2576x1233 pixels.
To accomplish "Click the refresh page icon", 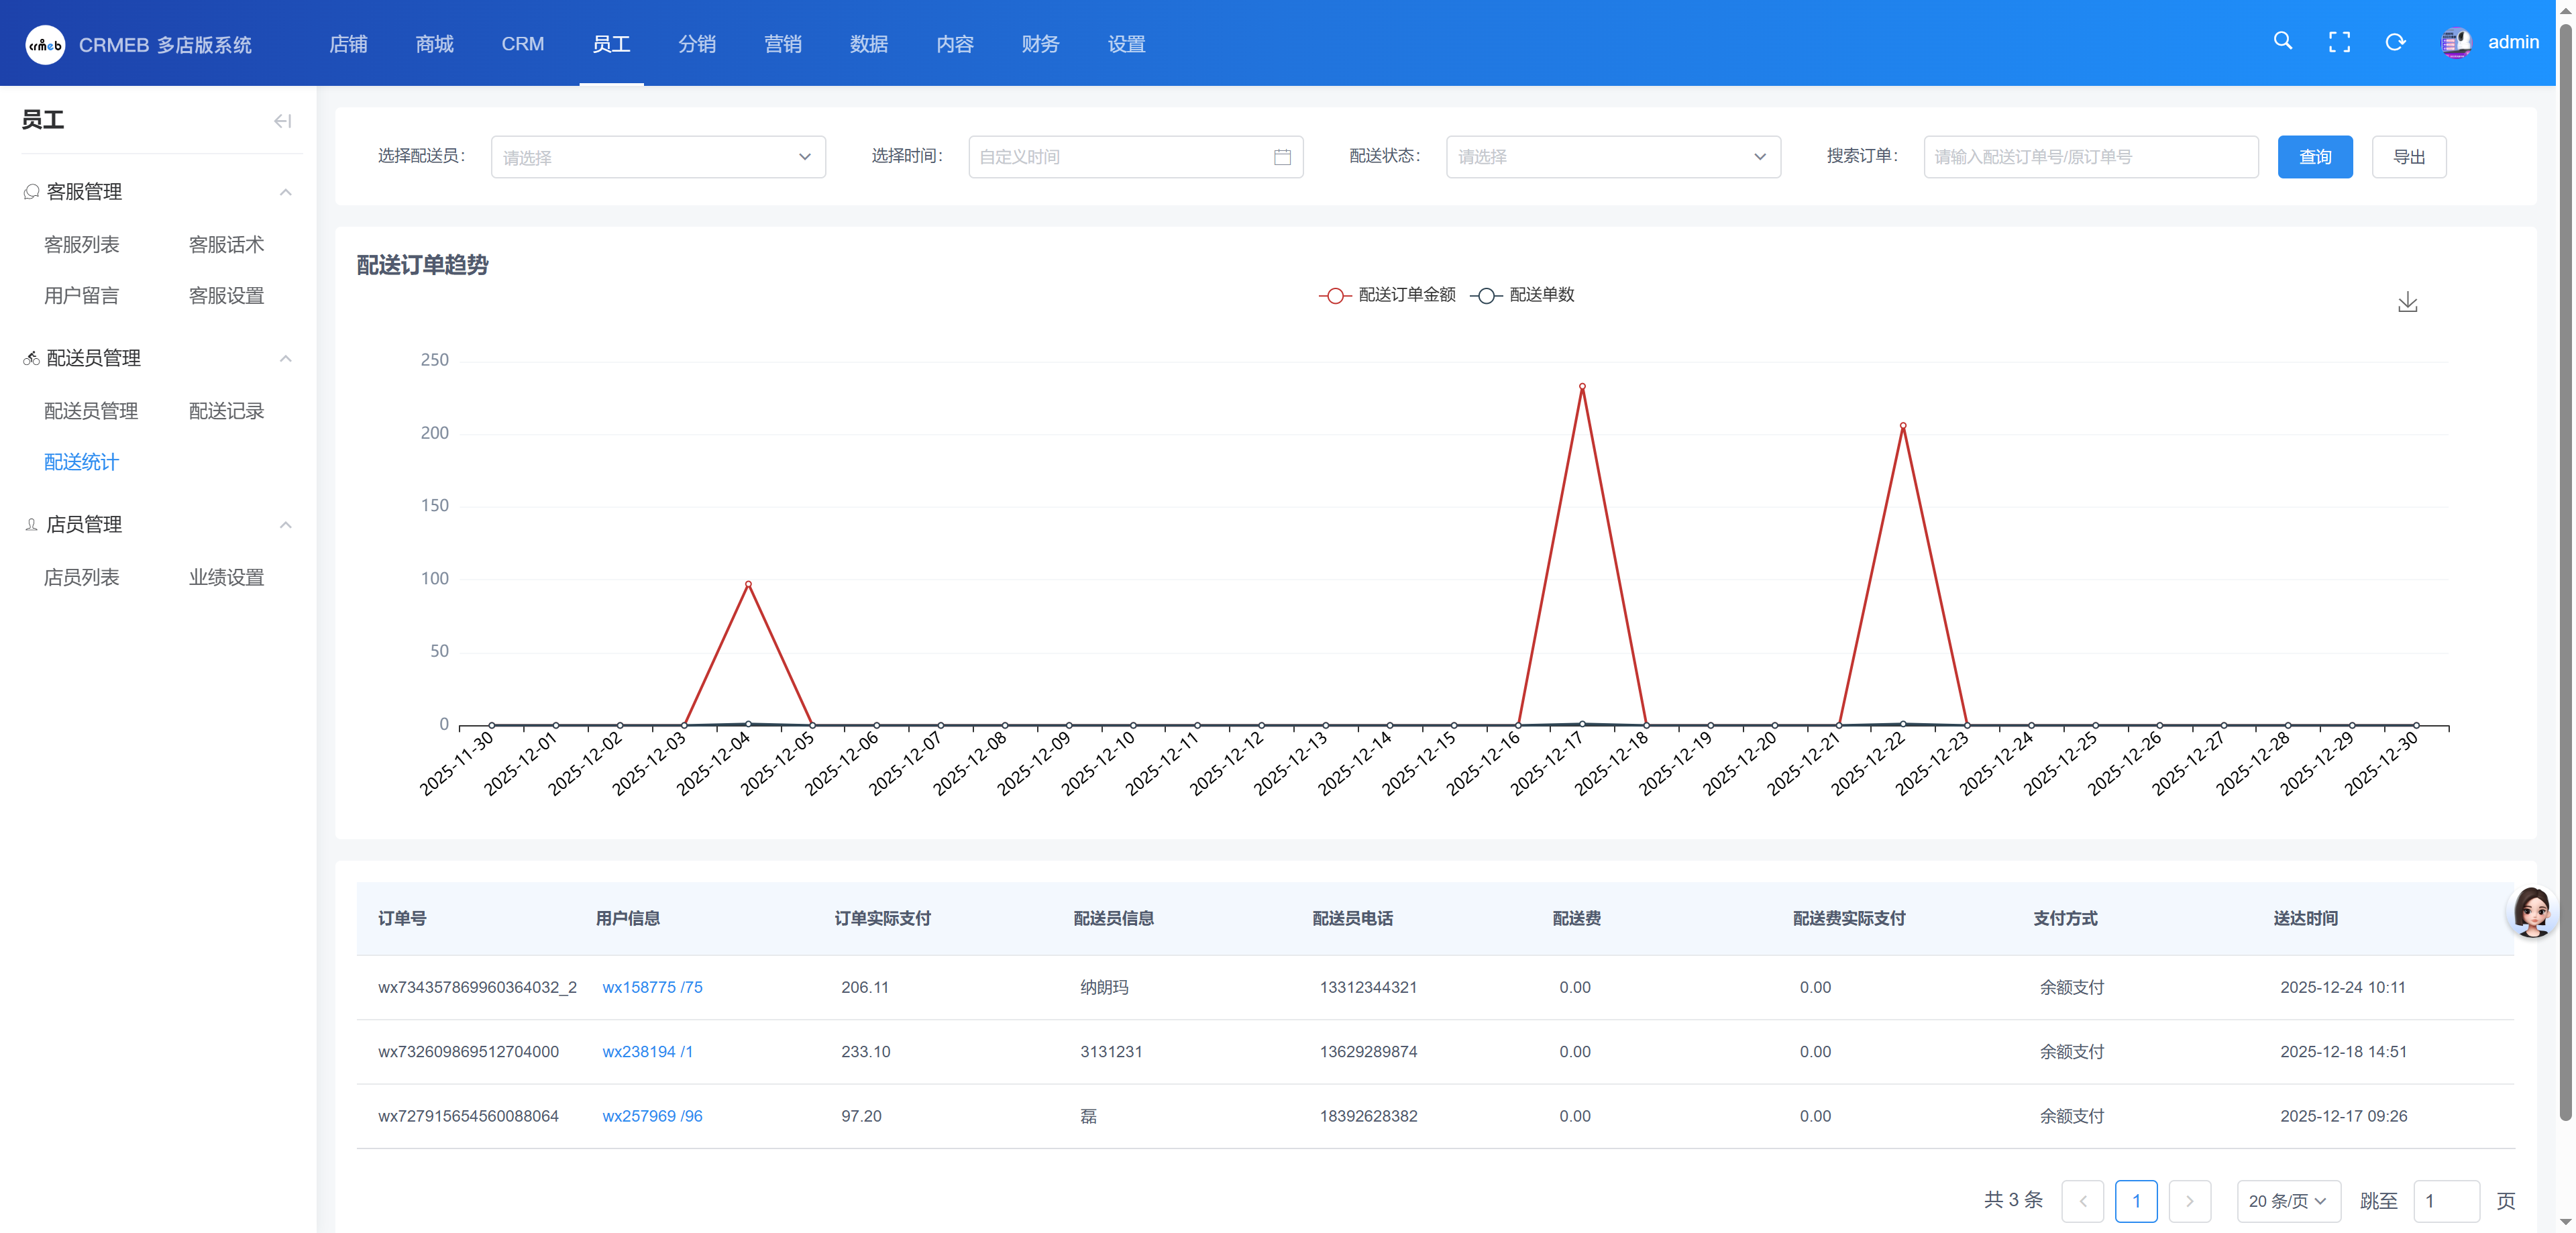I will [x=2395, y=42].
